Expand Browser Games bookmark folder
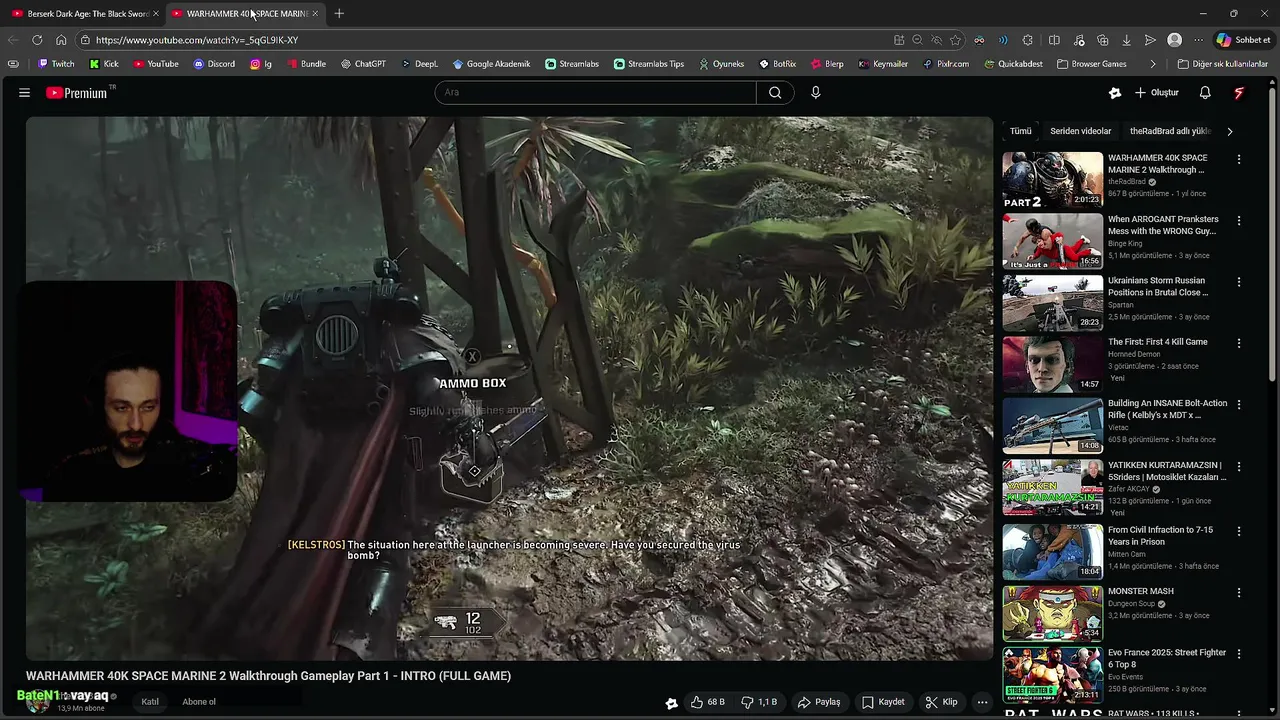This screenshot has height=720, width=1280. tap(1092, 64)
